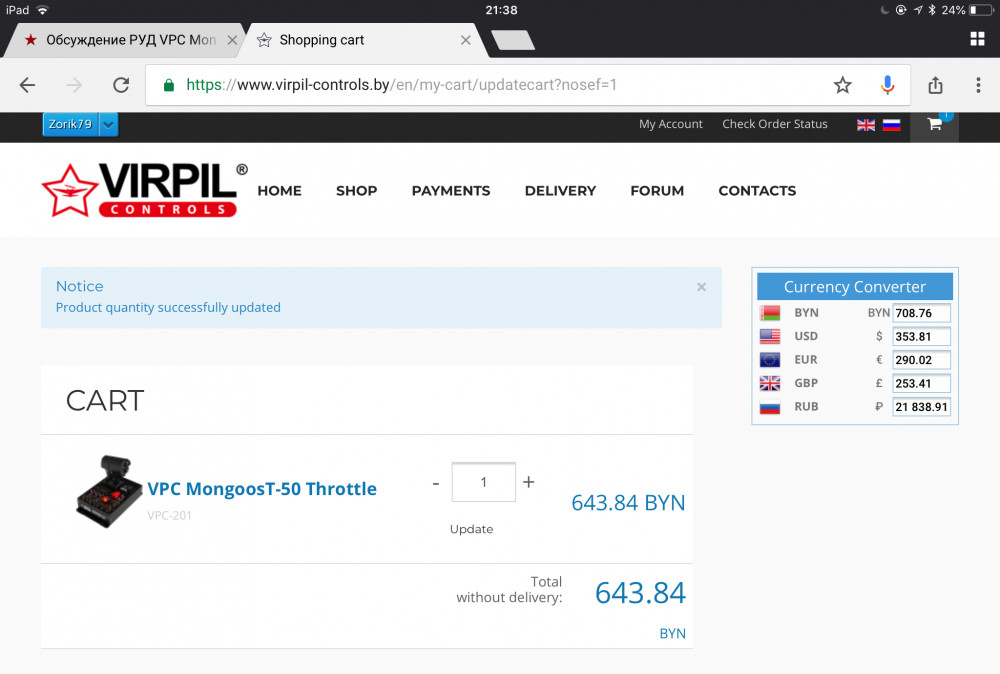Increase quantity with the plus button
1000x674 pixels.
click(529, 482)
